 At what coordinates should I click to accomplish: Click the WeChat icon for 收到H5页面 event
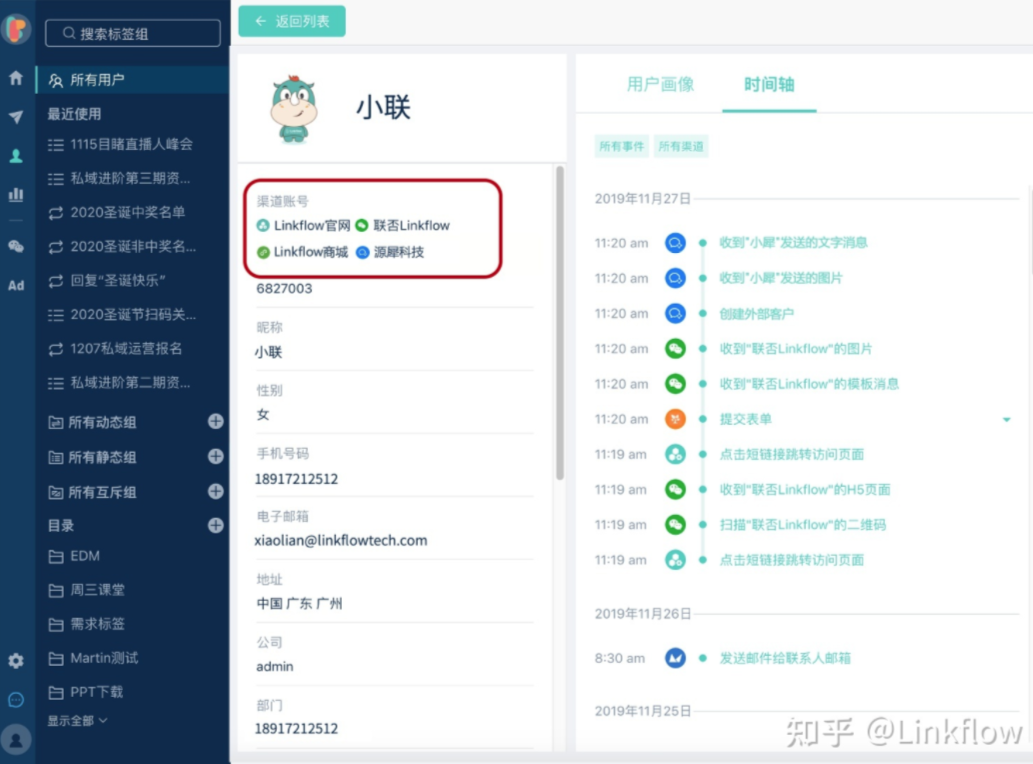675,489
